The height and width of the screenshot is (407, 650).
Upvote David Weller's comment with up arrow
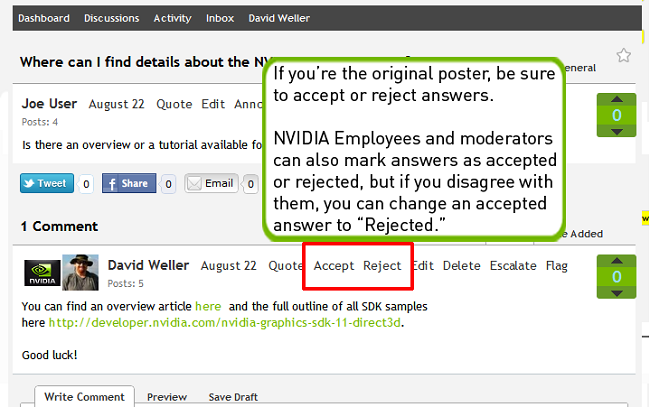coord(616,261)
